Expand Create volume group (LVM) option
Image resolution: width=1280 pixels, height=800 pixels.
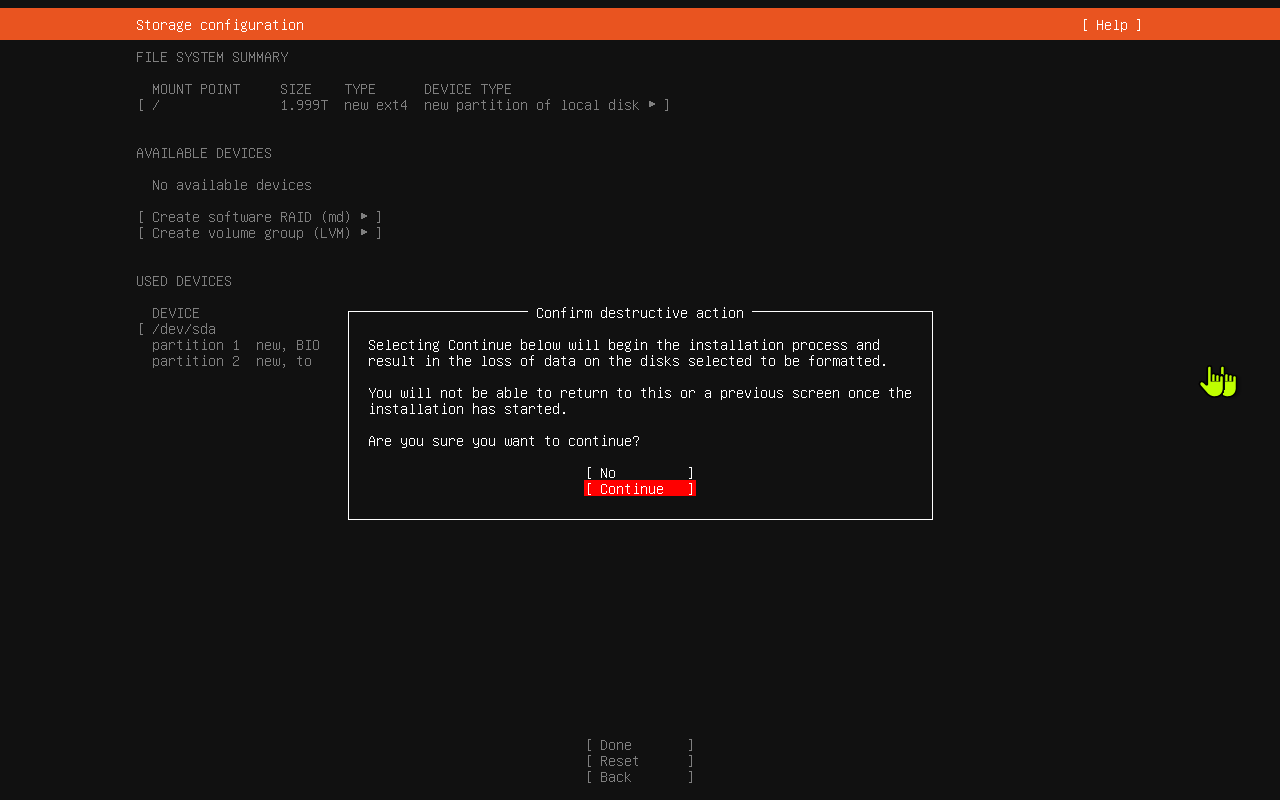coord(260,233)
